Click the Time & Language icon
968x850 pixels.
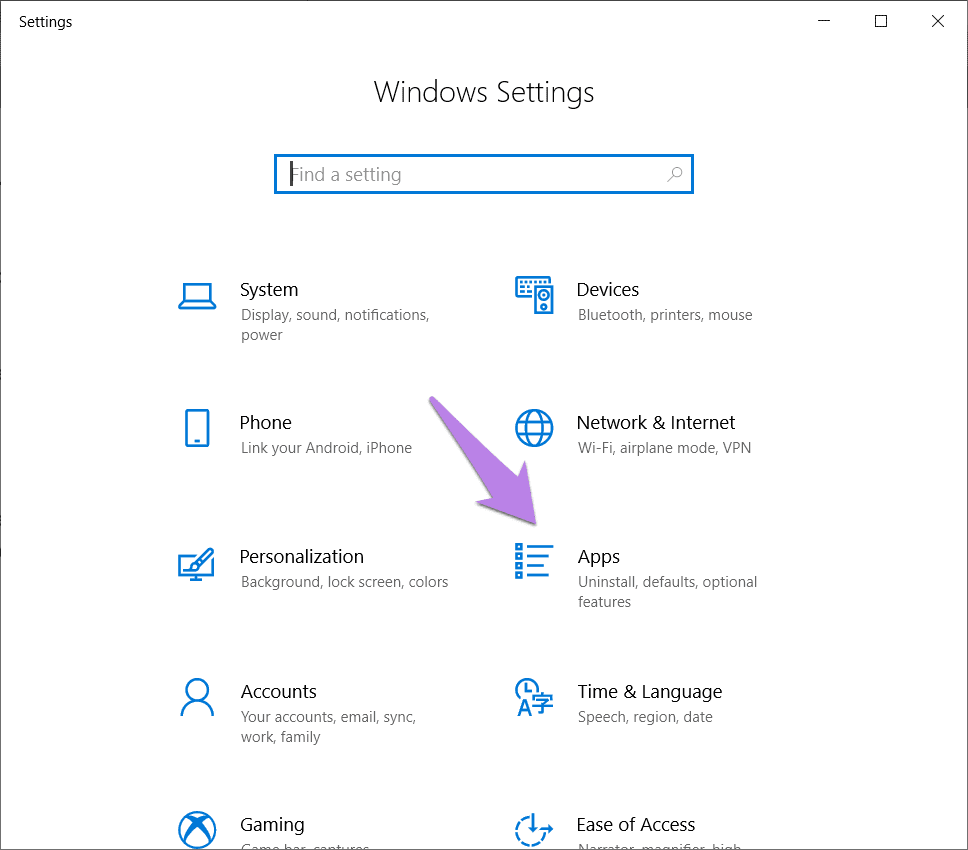coord(534,698)
